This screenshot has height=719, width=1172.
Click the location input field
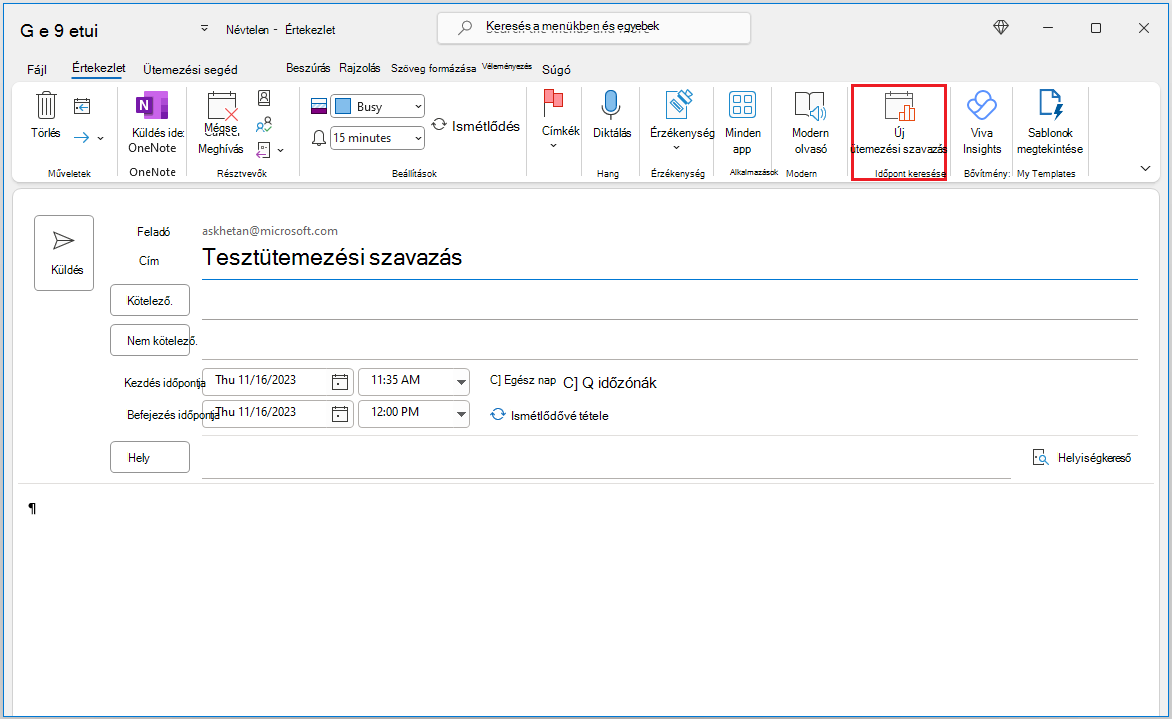coord(606,458)
